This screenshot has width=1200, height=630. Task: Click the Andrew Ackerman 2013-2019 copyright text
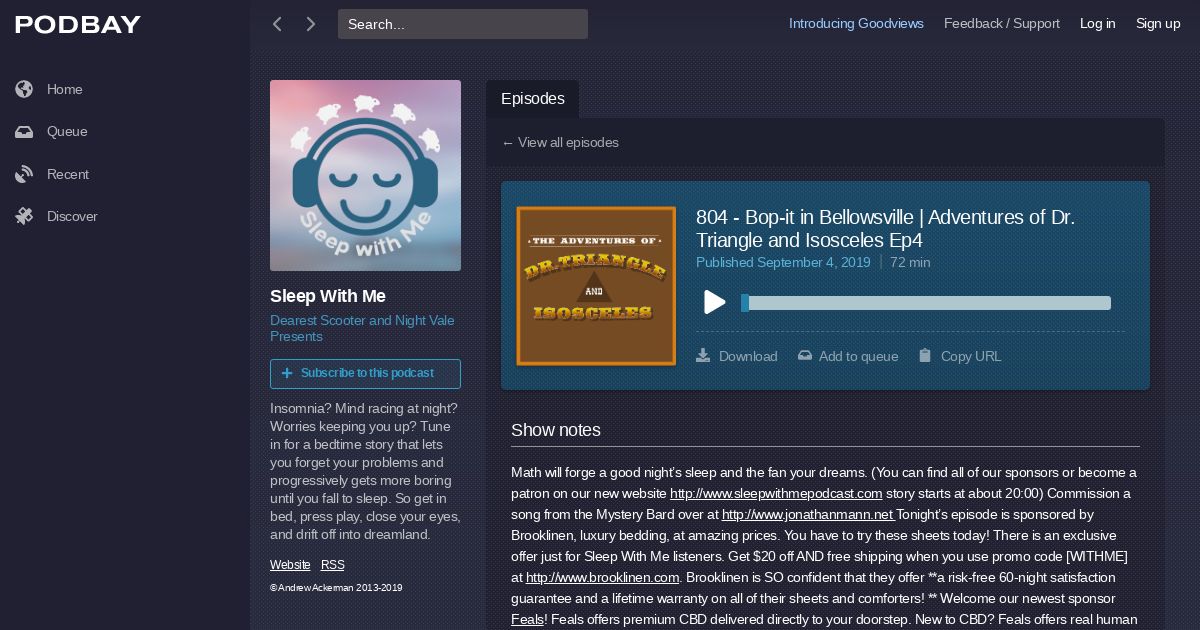click(336, 588)
